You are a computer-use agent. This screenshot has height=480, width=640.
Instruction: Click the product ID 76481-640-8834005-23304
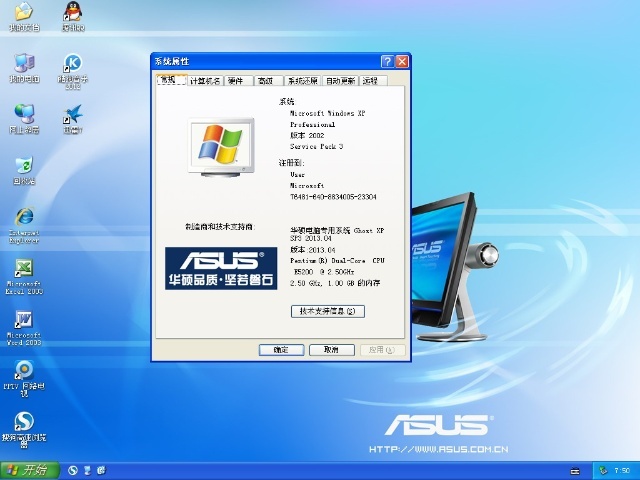(333, 197)
